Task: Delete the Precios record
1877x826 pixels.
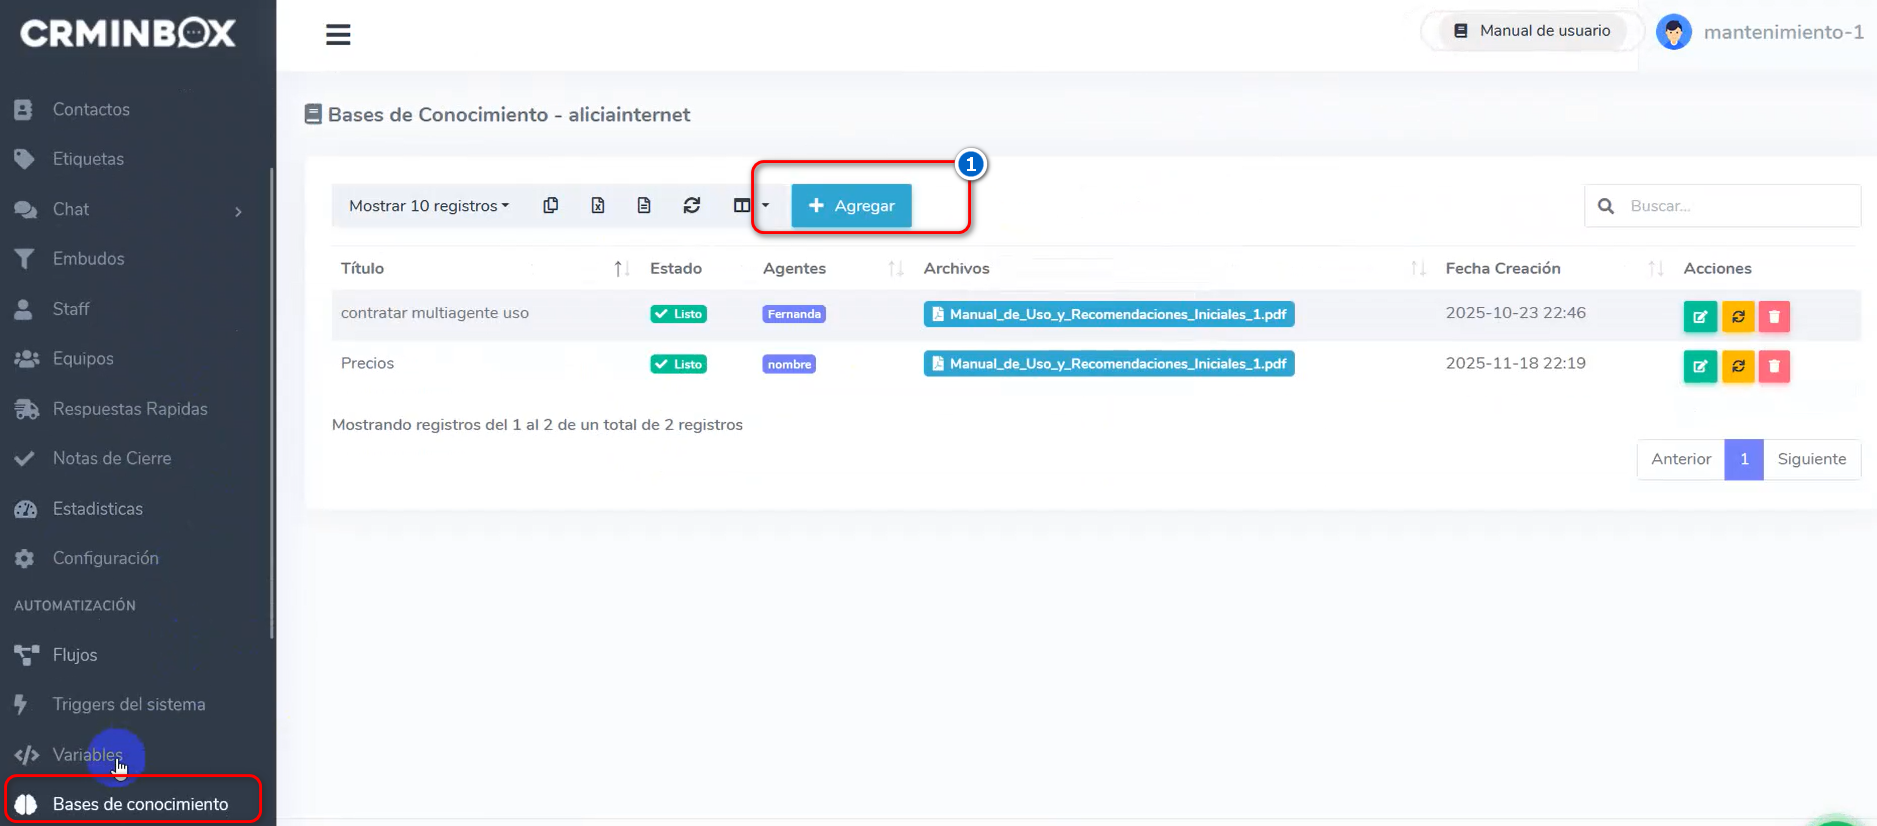Action: tap(1774, 366)
